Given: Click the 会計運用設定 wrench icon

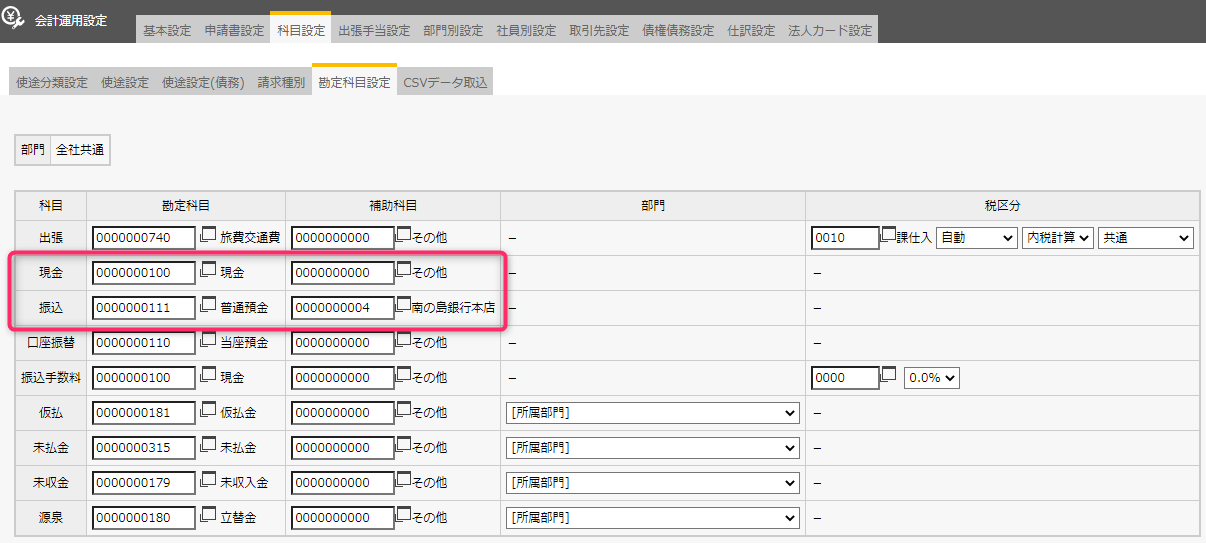Looking at the screenshot, I should point(15,18).
